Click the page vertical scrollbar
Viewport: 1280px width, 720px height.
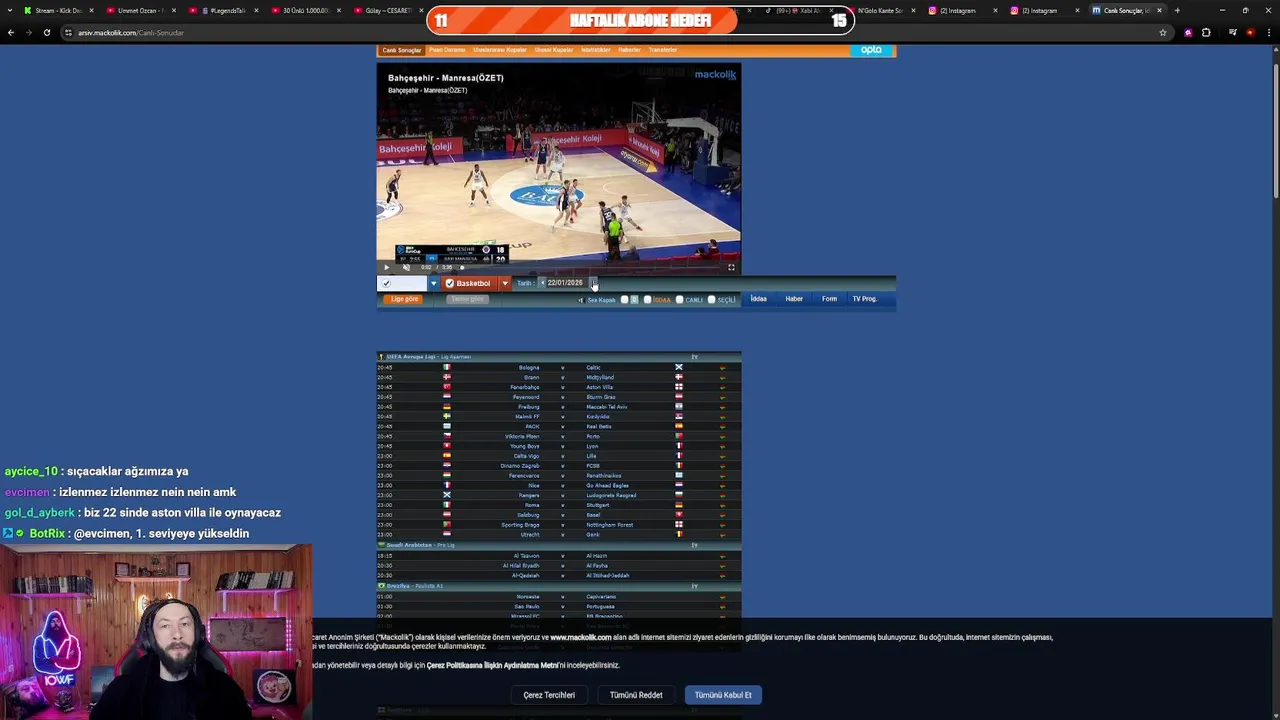(x=1275, y=130)
